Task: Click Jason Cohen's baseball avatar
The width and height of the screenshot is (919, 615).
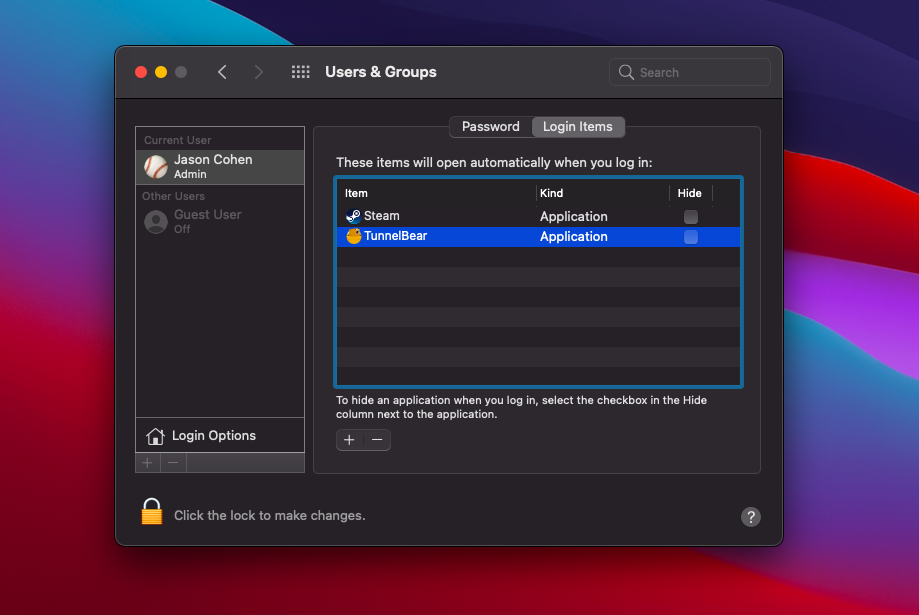Action: [x=156, y=167]
